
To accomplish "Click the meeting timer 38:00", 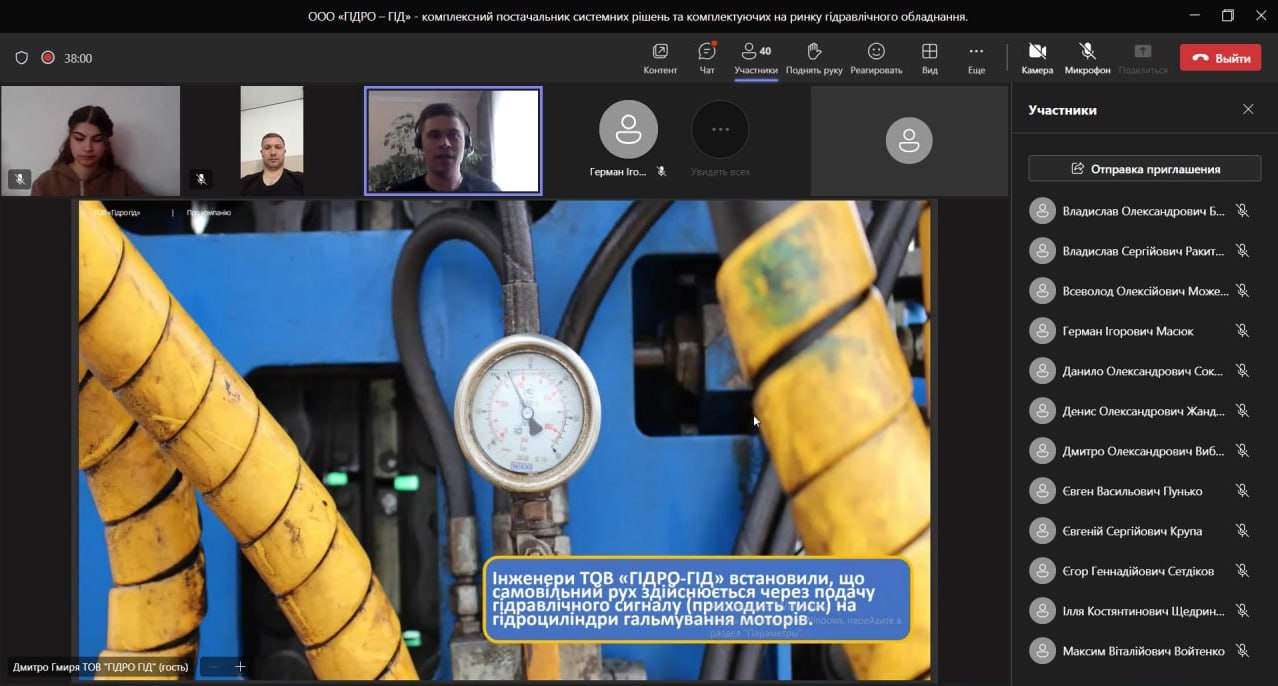I will (x=78, y=58).
